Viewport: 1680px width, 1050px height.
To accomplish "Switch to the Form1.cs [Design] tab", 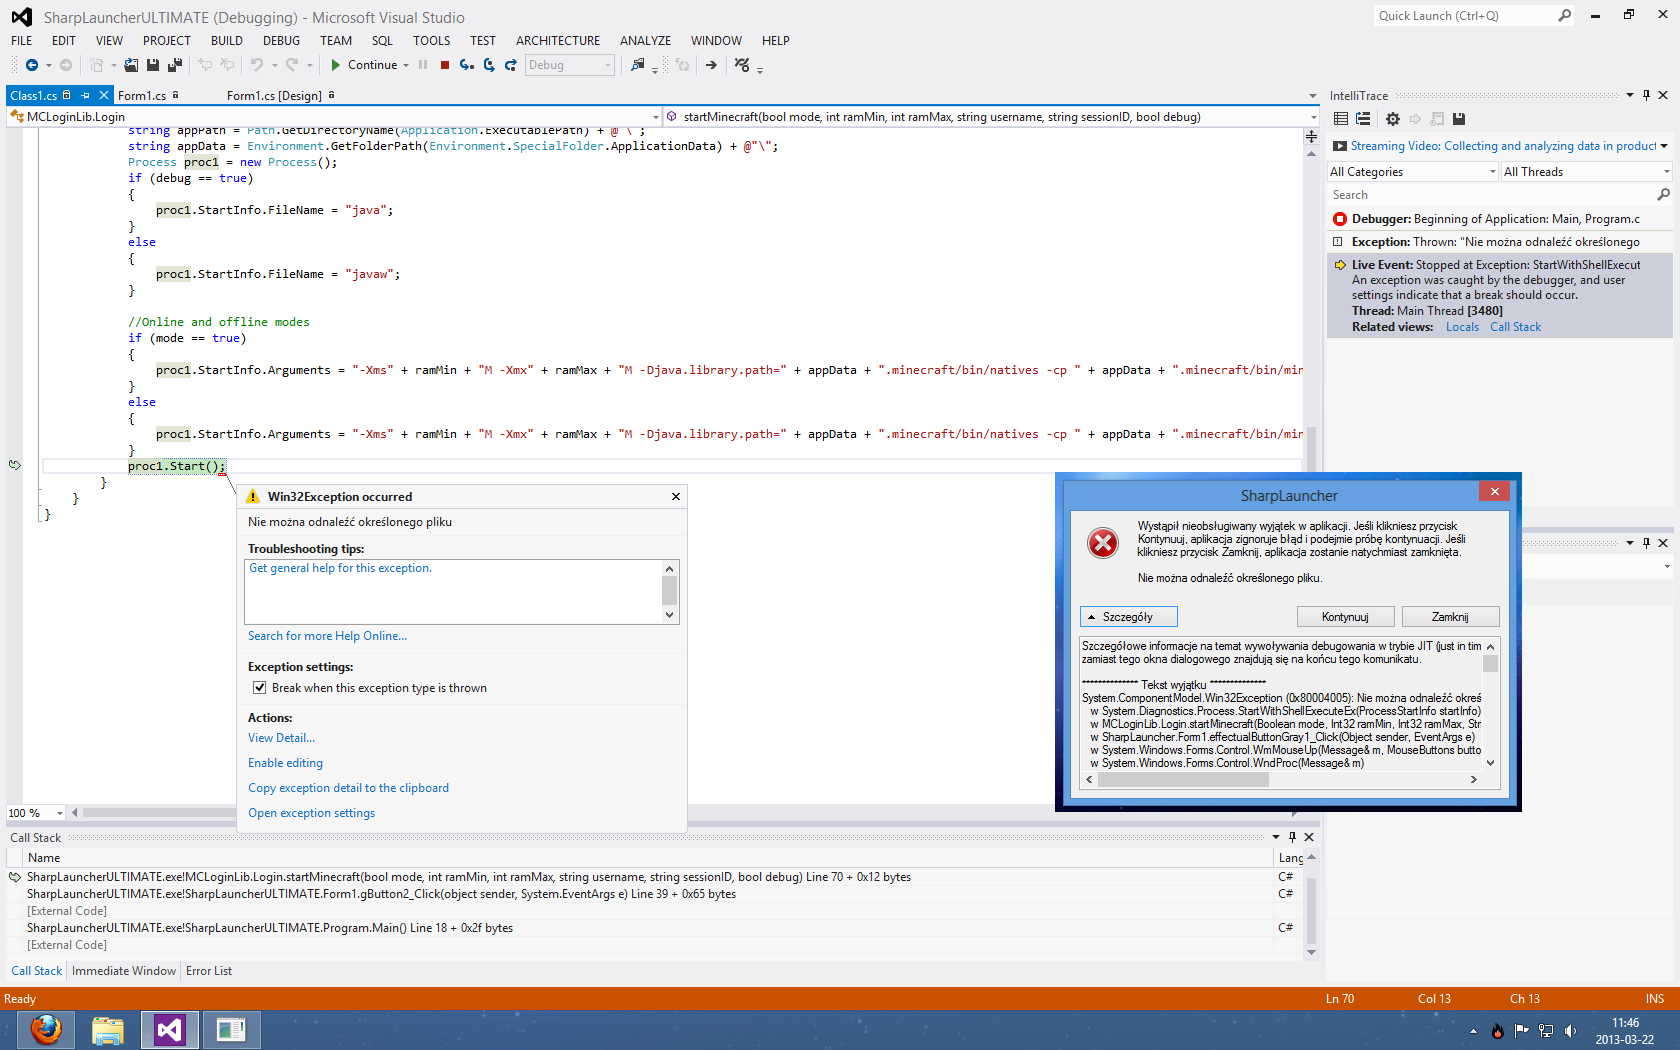I will click(274, 96).
